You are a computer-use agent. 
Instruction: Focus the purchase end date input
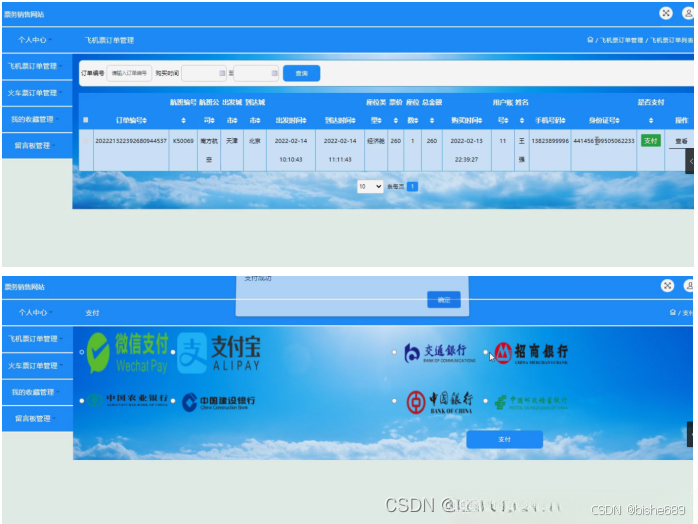point(256,73)
